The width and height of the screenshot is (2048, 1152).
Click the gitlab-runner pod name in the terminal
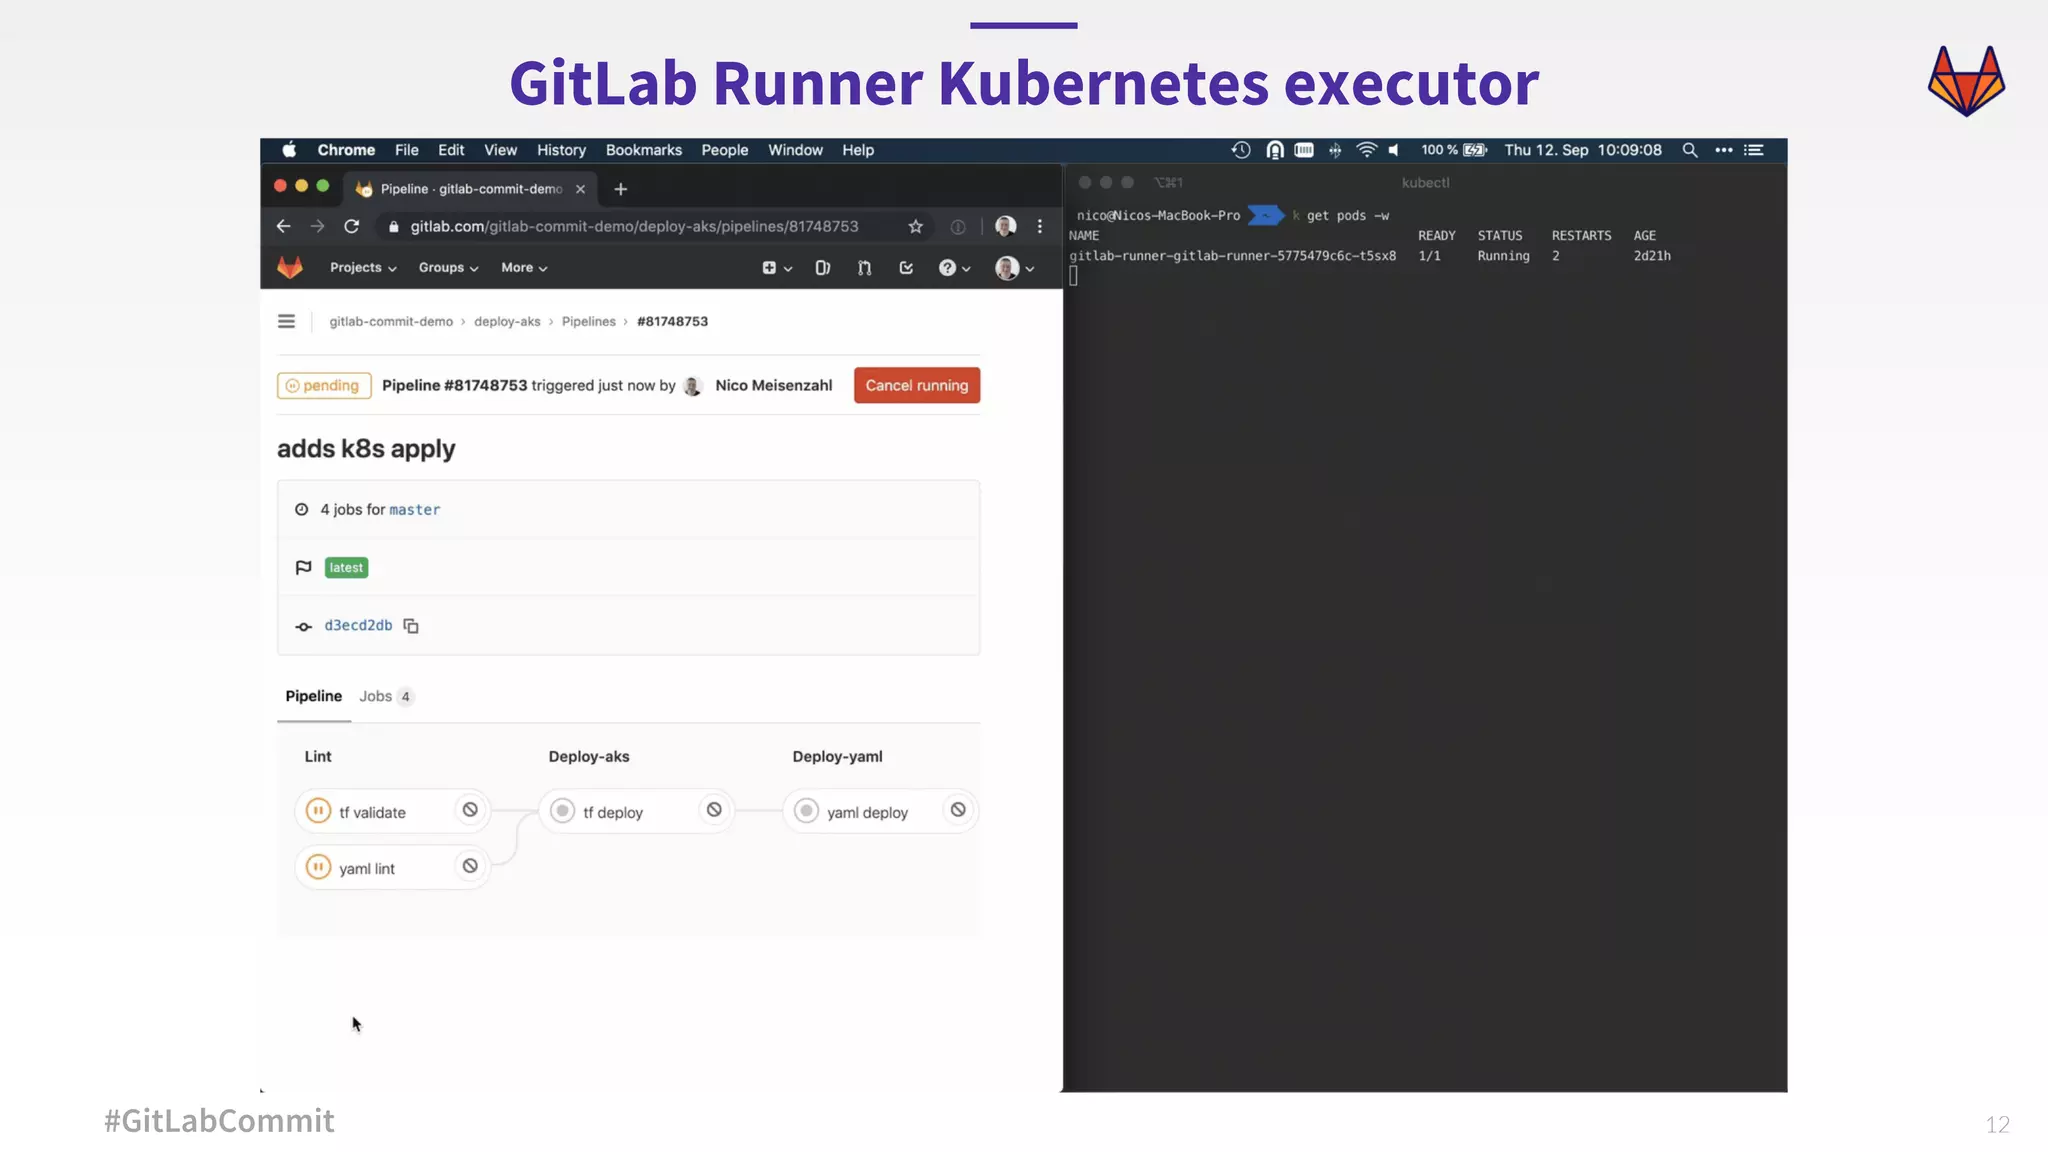point(1232,256)
